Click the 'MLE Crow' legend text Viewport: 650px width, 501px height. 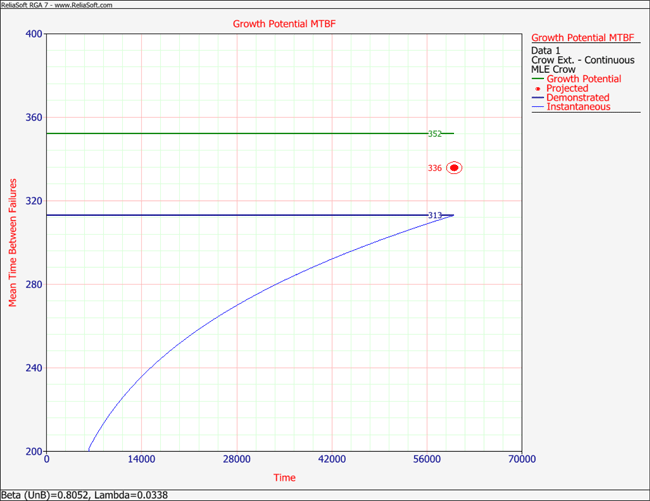(553, 69)
